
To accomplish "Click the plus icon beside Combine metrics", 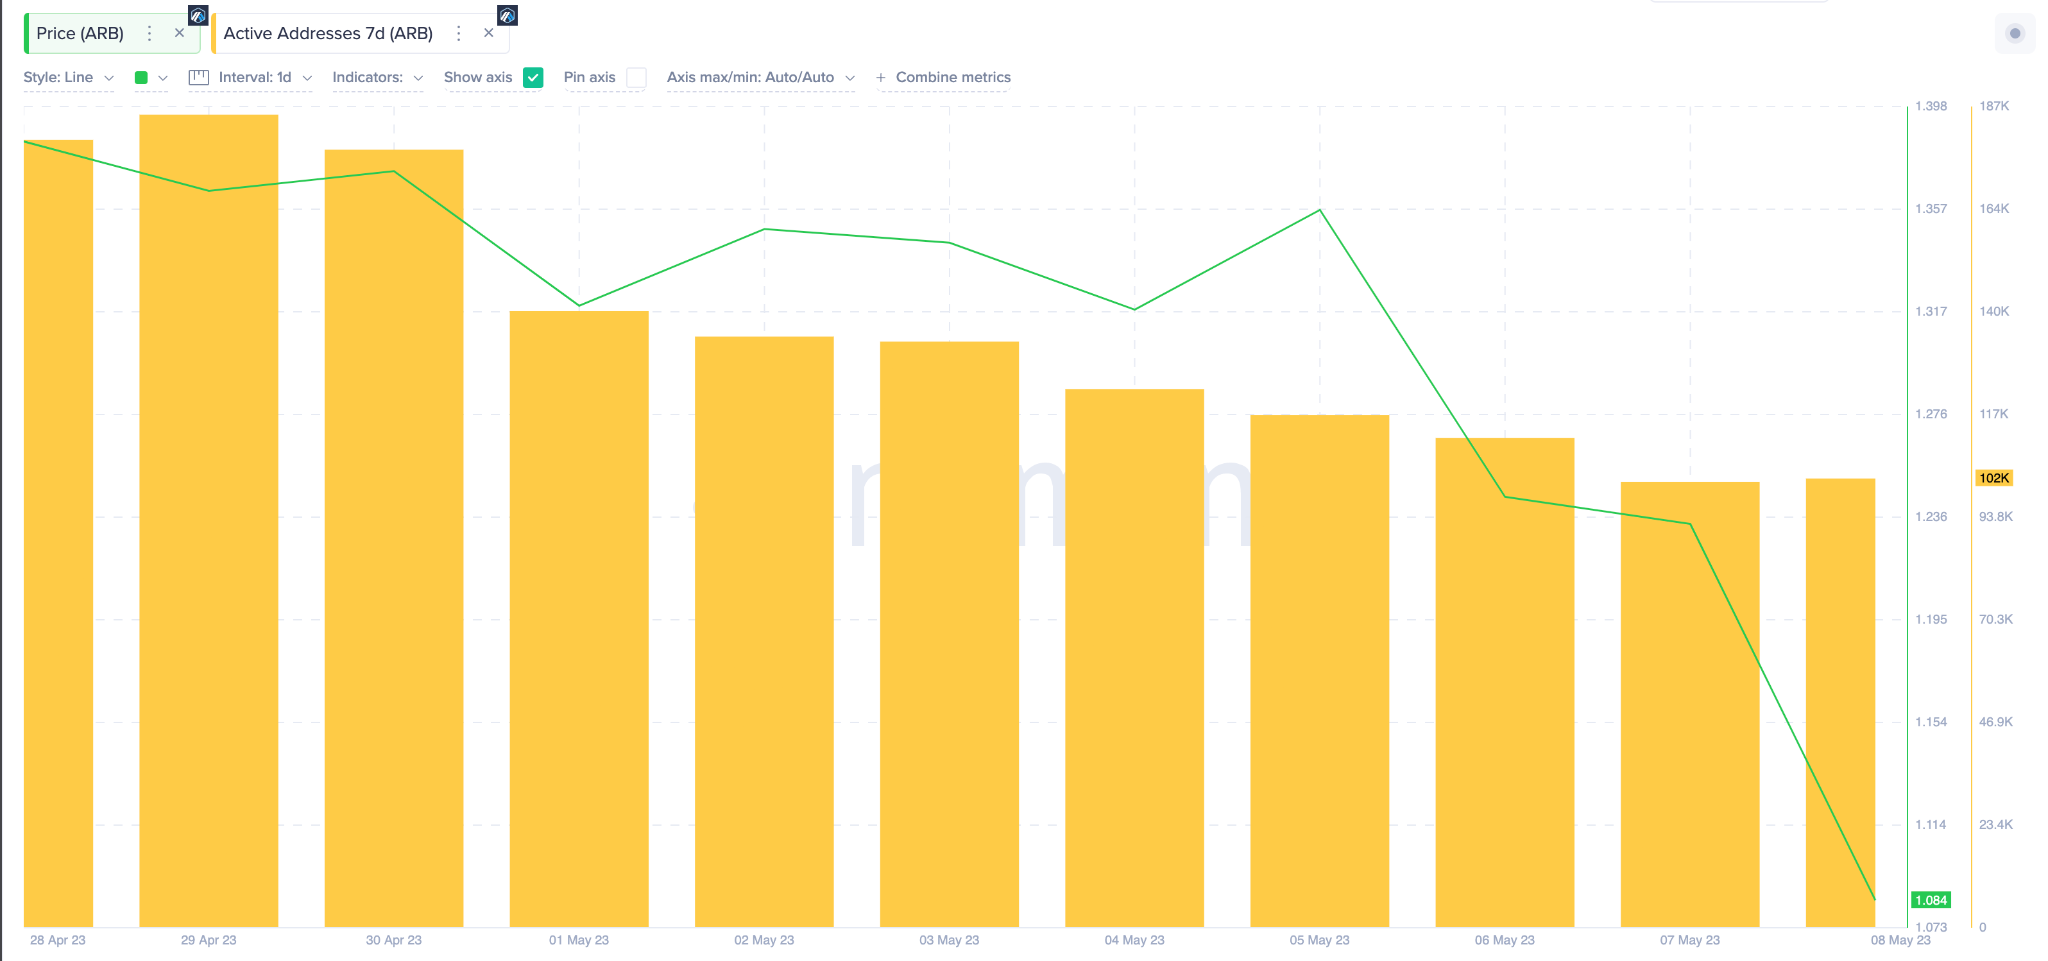I will (x=881, y=78).
